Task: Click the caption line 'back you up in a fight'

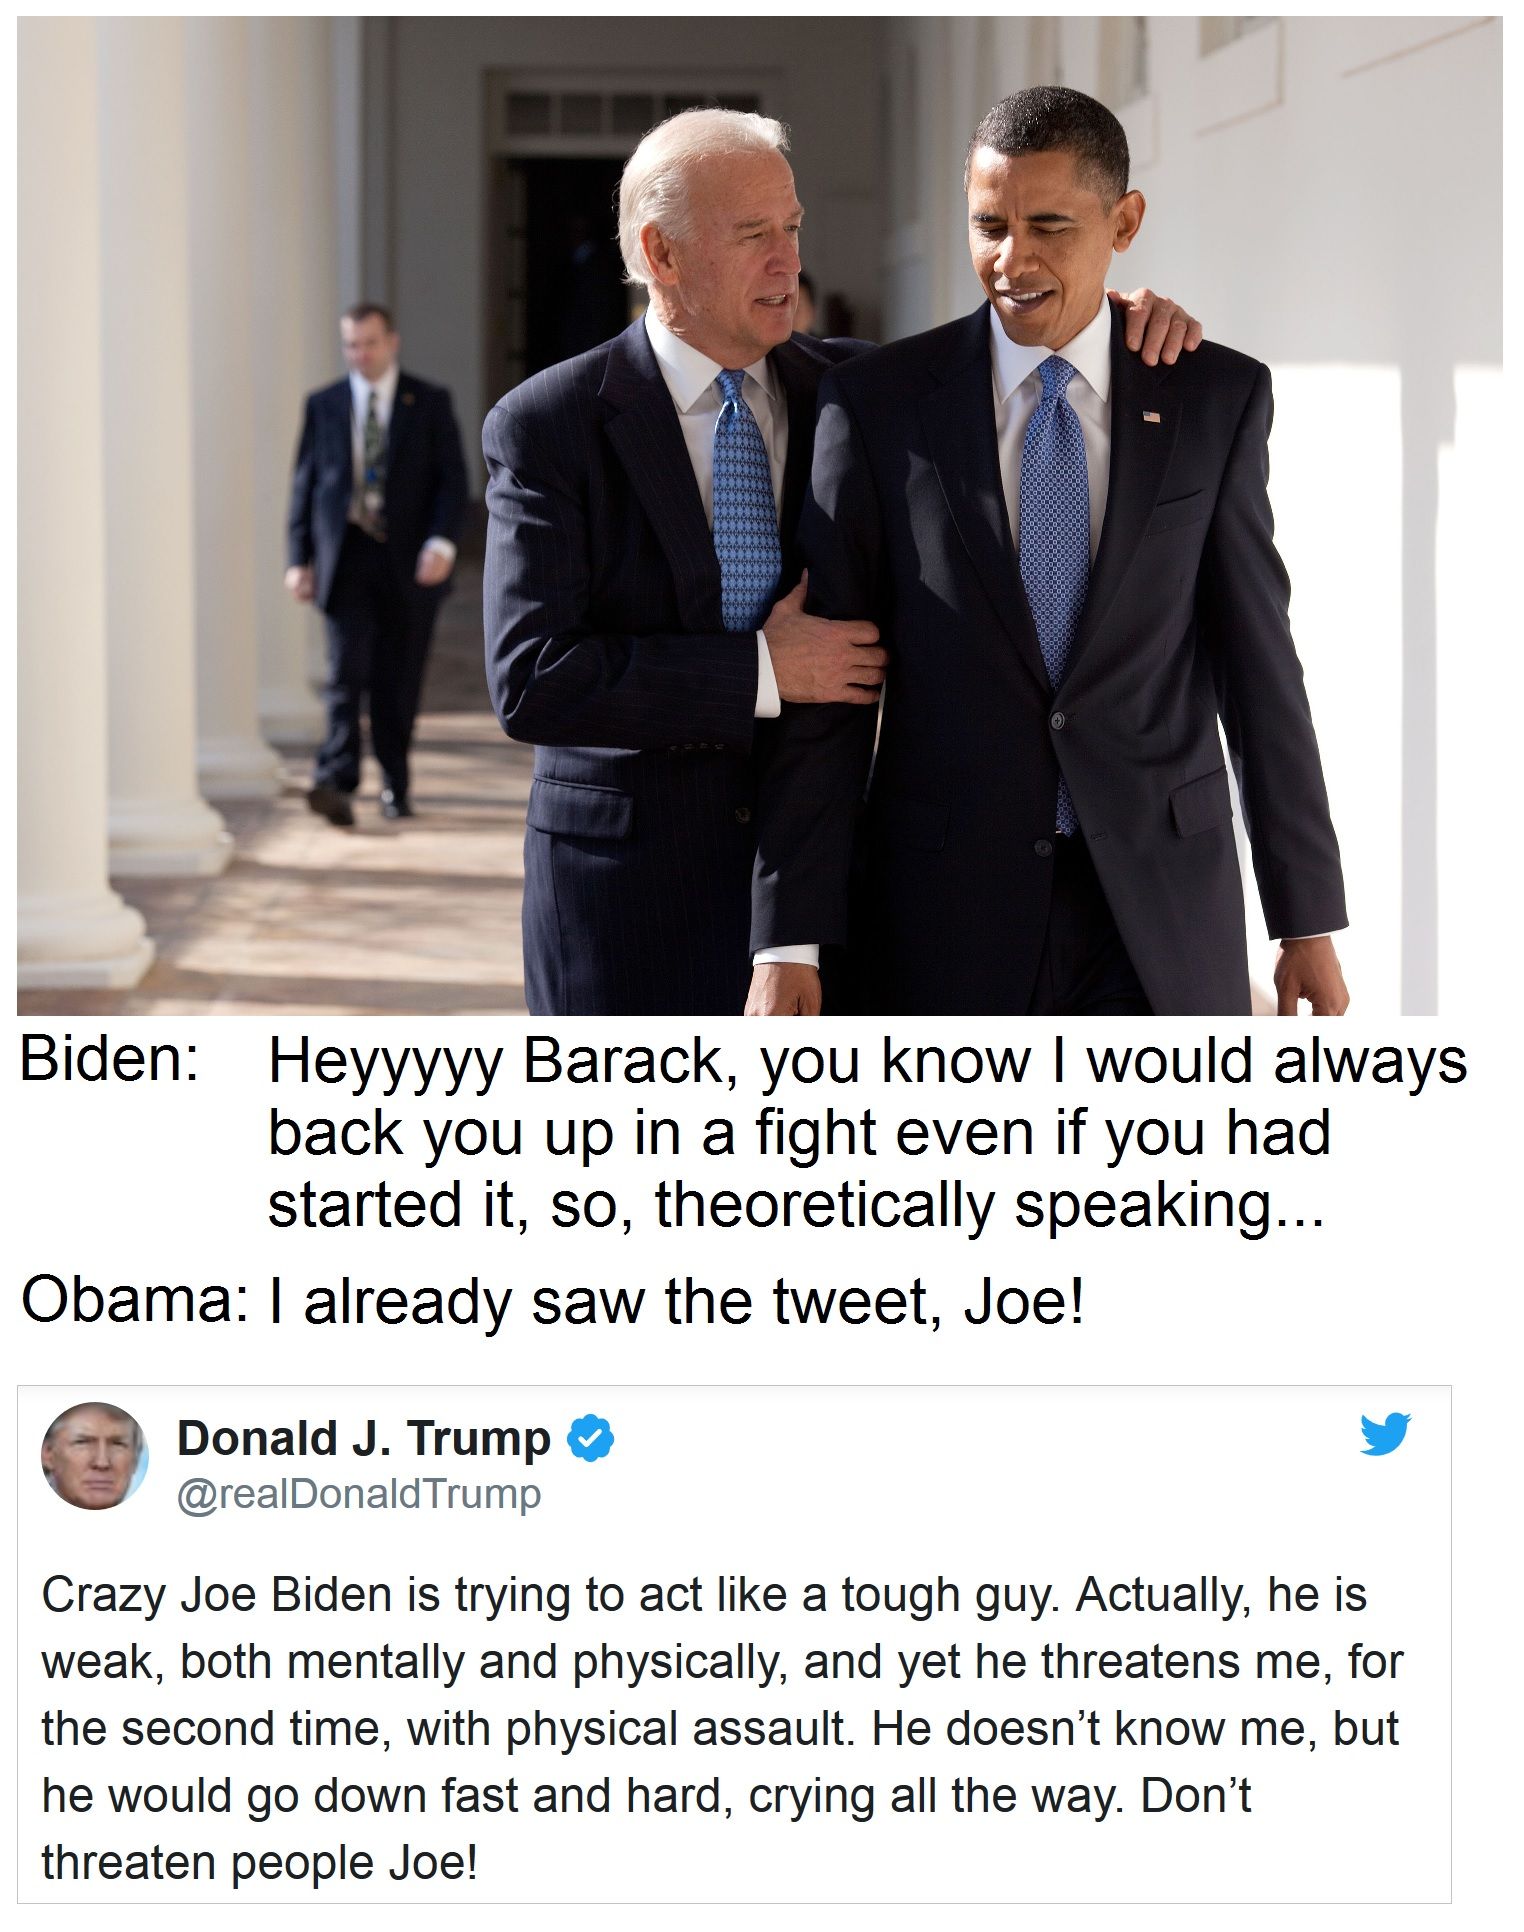Action: [800, 1136]
